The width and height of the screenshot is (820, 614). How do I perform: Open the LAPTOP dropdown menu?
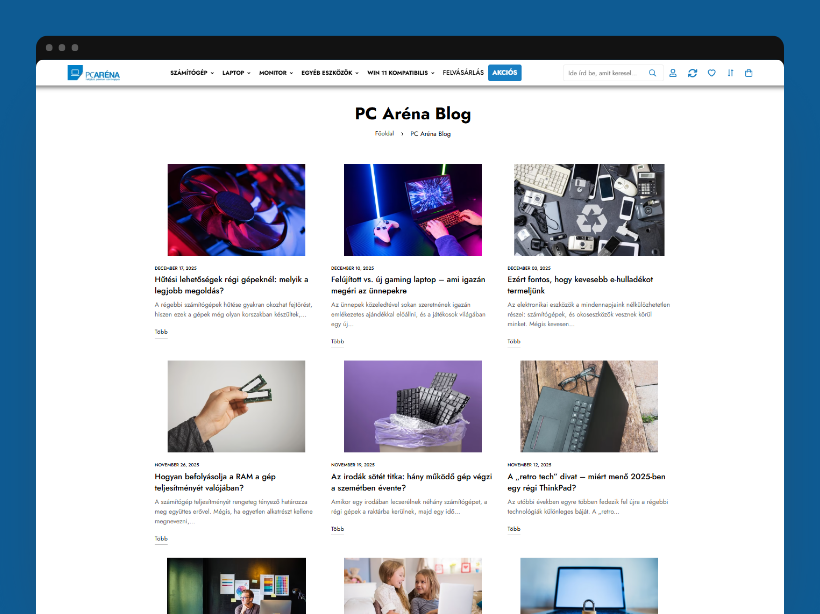234,72
